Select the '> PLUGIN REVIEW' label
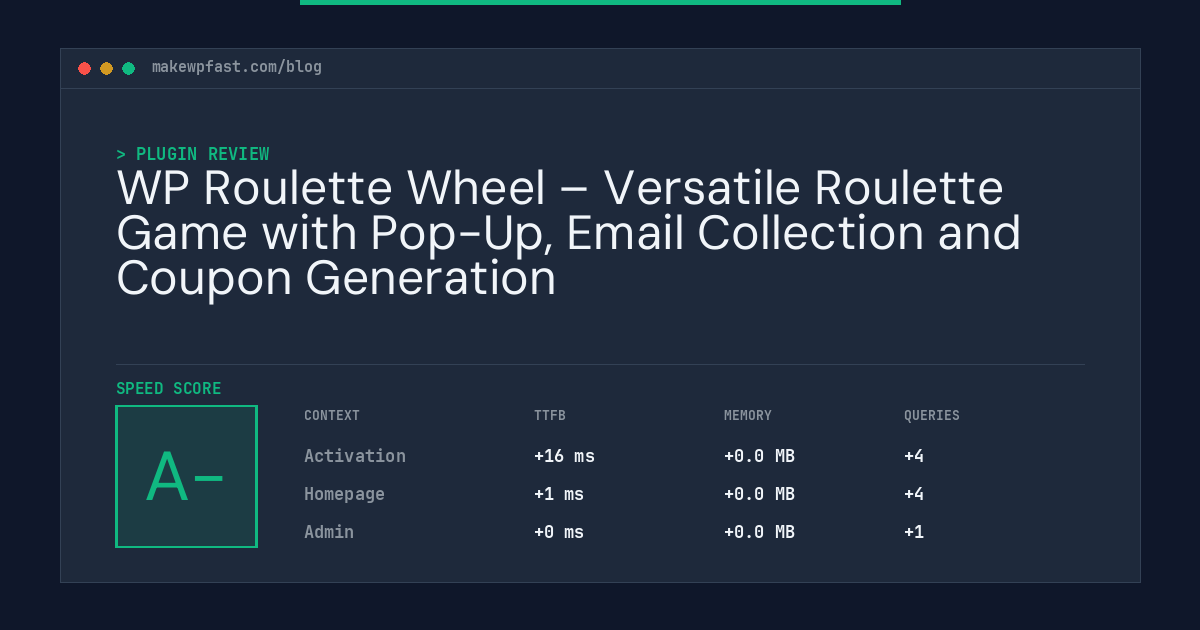This screenshot has width=1200, height=630. pyautogui.click(x=193, y=154)
